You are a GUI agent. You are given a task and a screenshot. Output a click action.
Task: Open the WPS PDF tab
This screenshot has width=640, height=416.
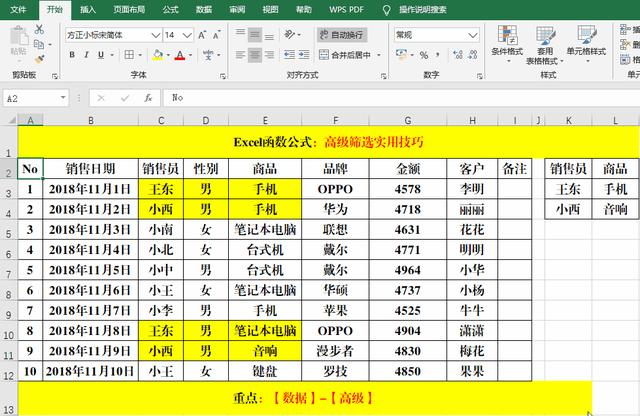(346, 9)
